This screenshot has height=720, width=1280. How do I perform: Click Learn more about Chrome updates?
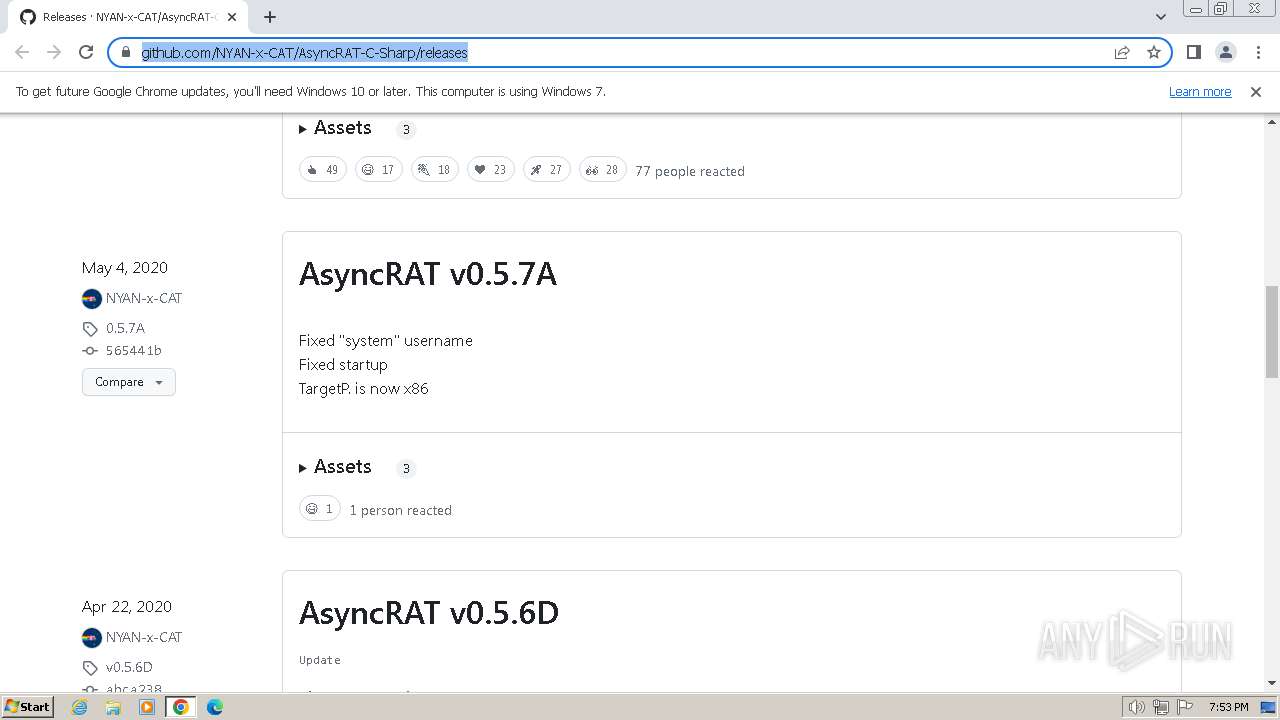click(1200, 91)
